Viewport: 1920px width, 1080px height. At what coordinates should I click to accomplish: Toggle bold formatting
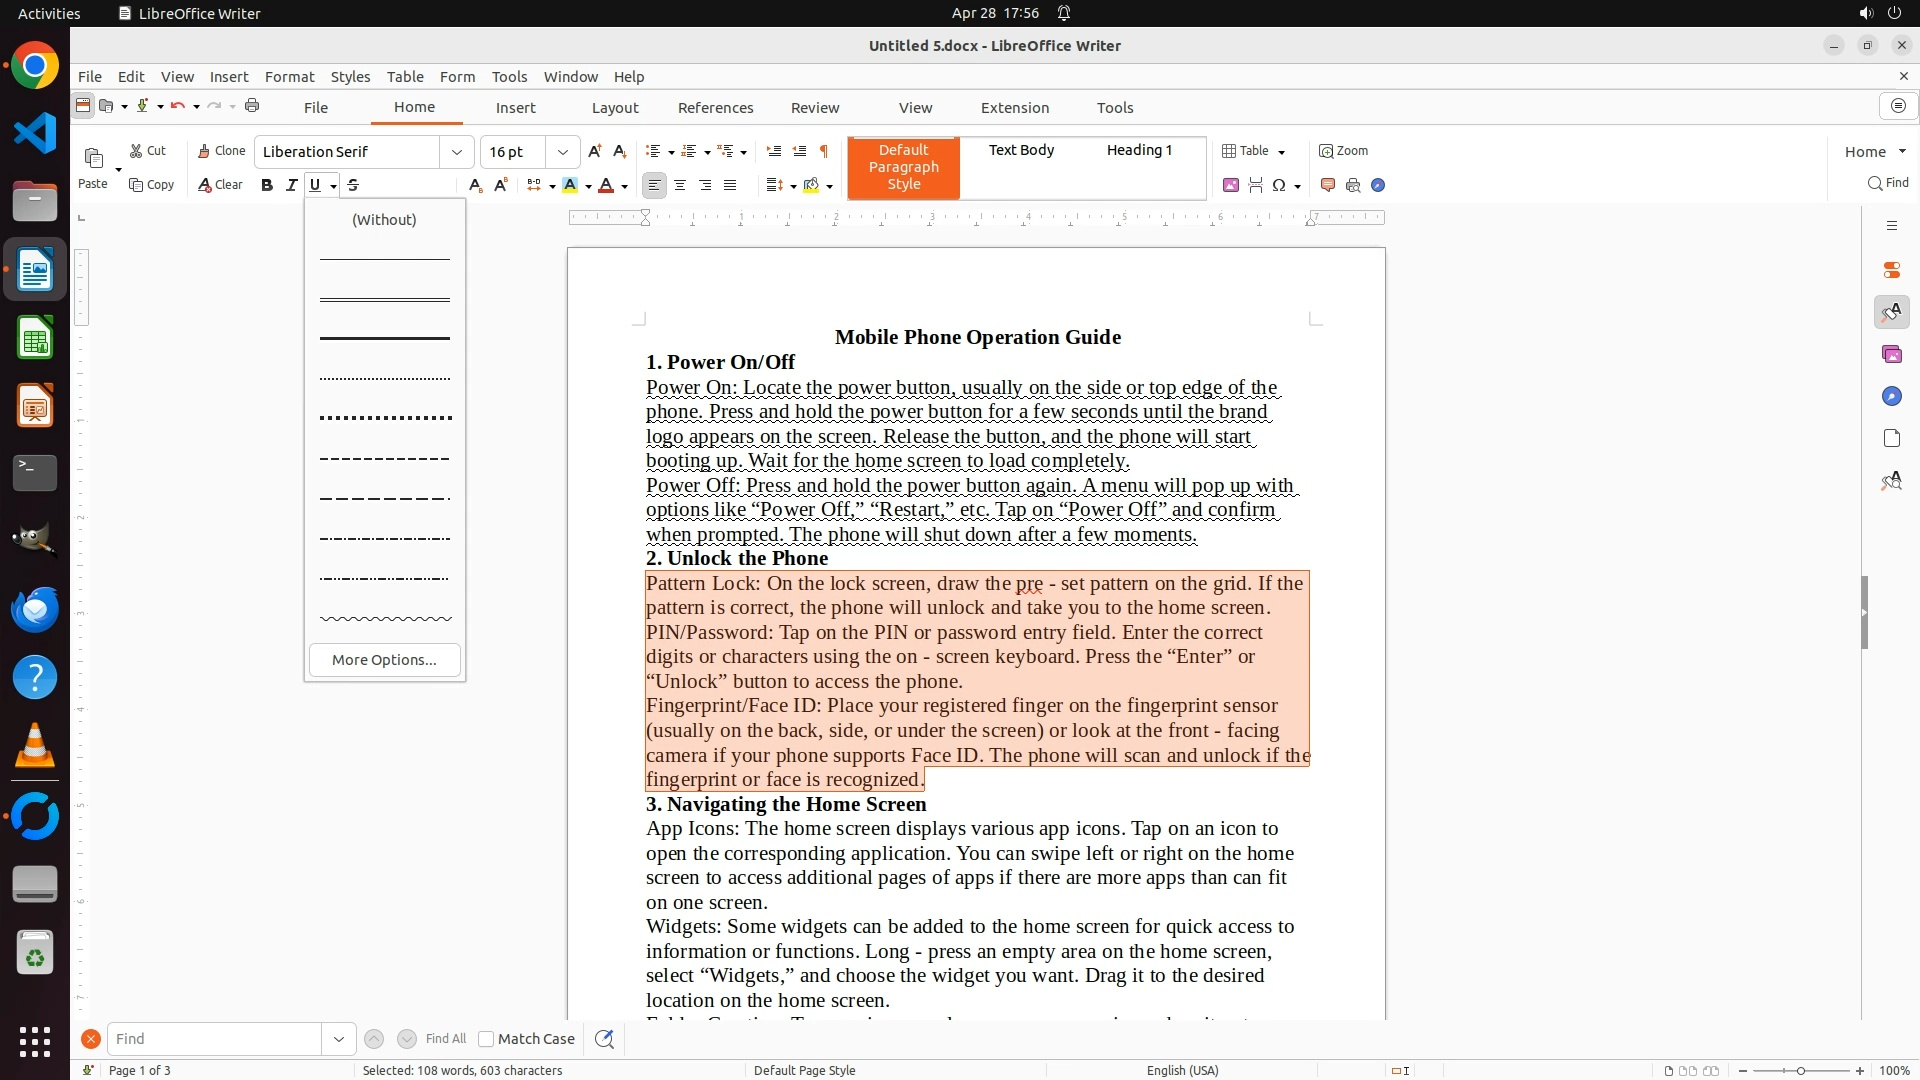coord(266,185)
